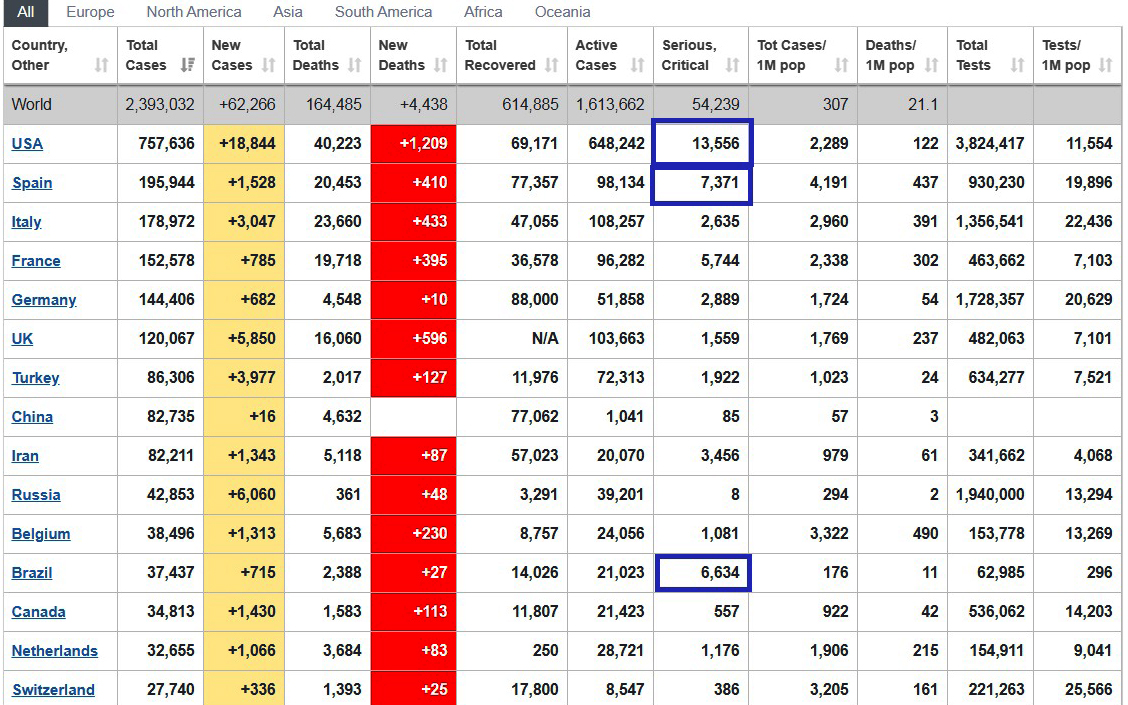
Task: Click the Switzerland country link
Action: click(x=53, y=690)
